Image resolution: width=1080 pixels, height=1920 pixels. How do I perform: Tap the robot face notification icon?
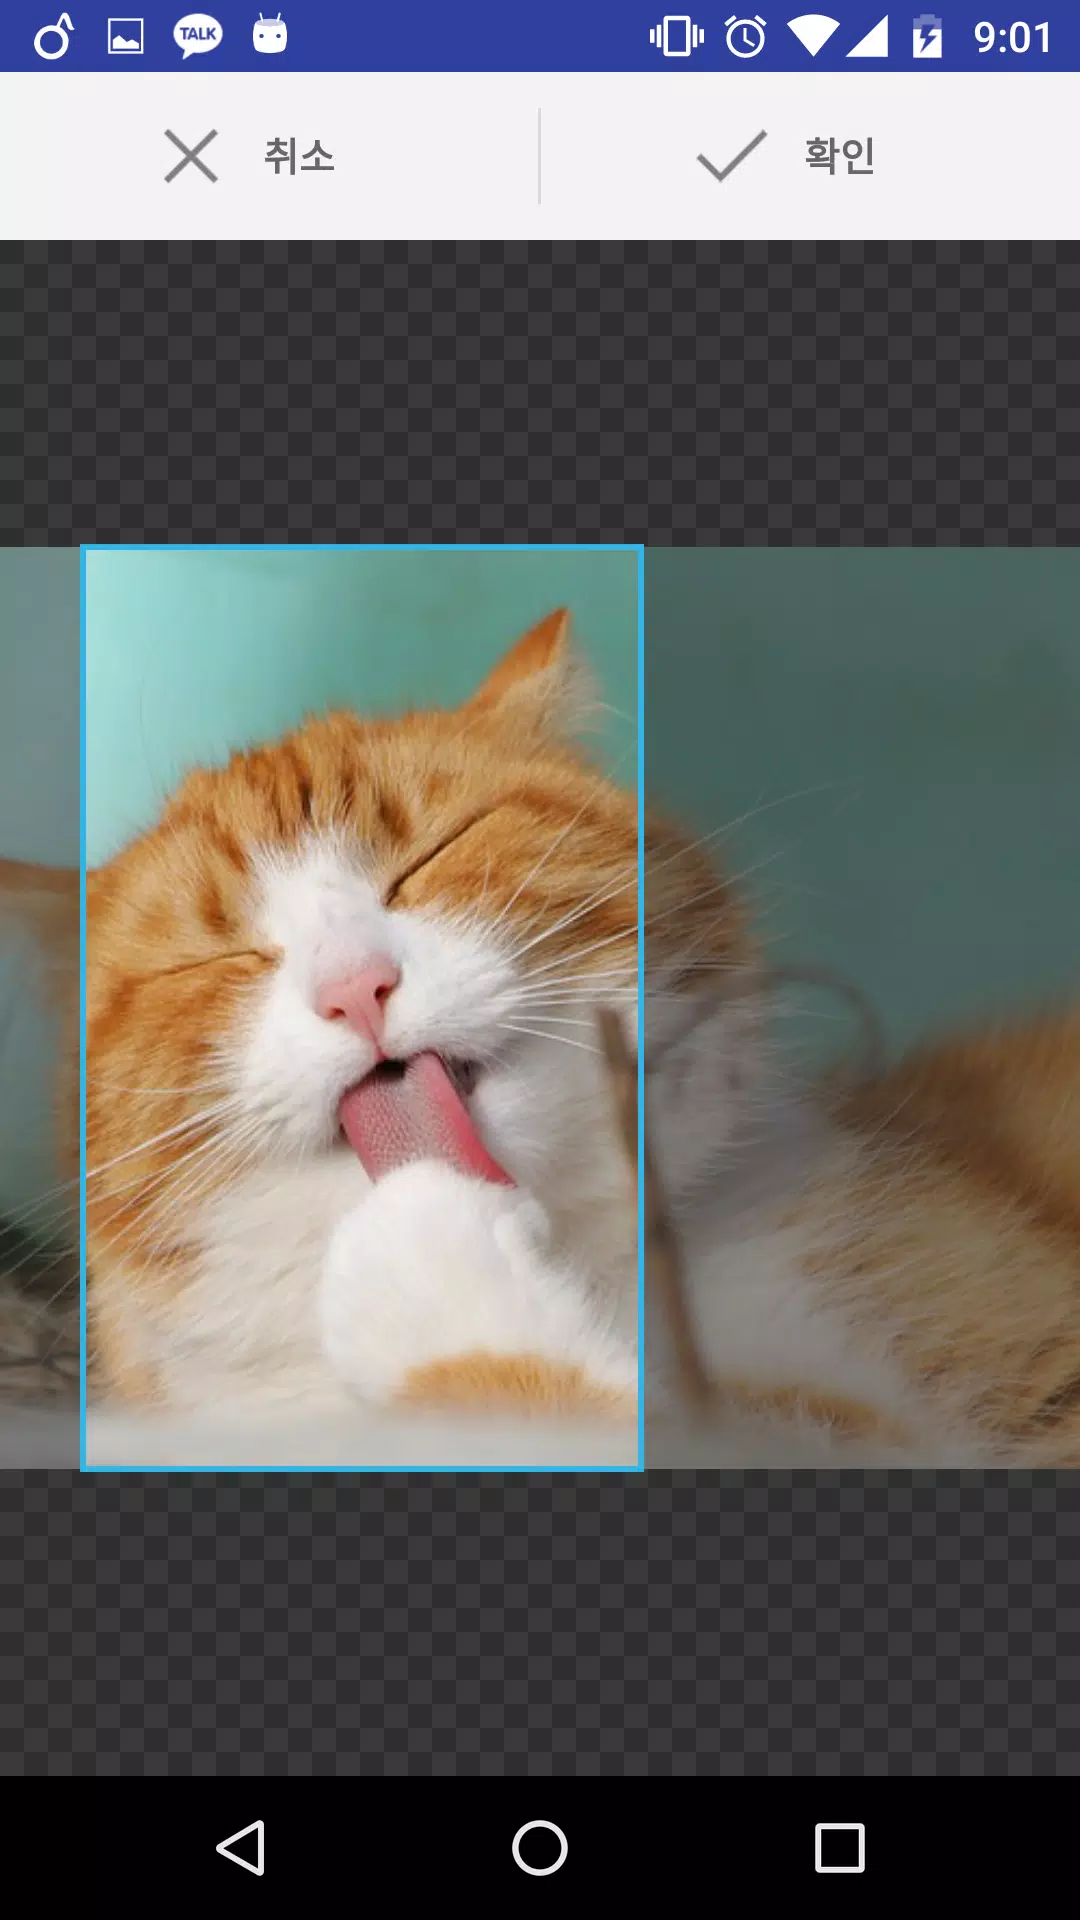(270, 34)
